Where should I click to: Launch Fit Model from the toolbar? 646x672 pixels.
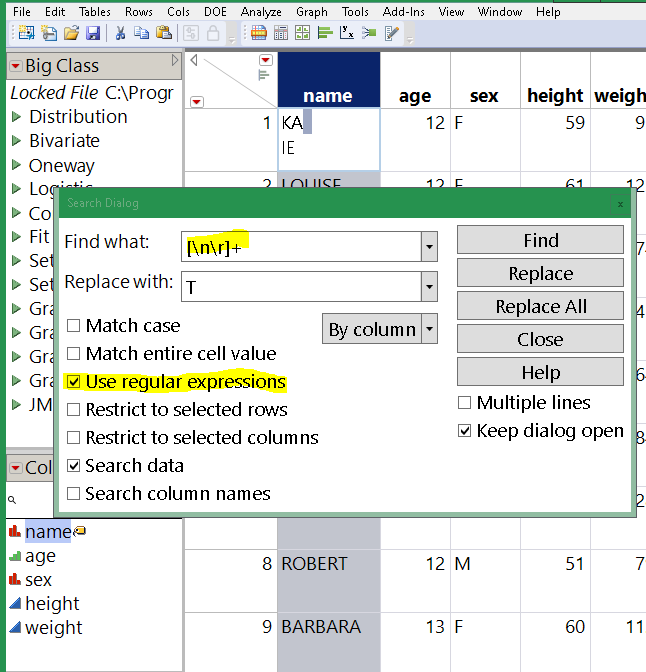tap(369, 33)
